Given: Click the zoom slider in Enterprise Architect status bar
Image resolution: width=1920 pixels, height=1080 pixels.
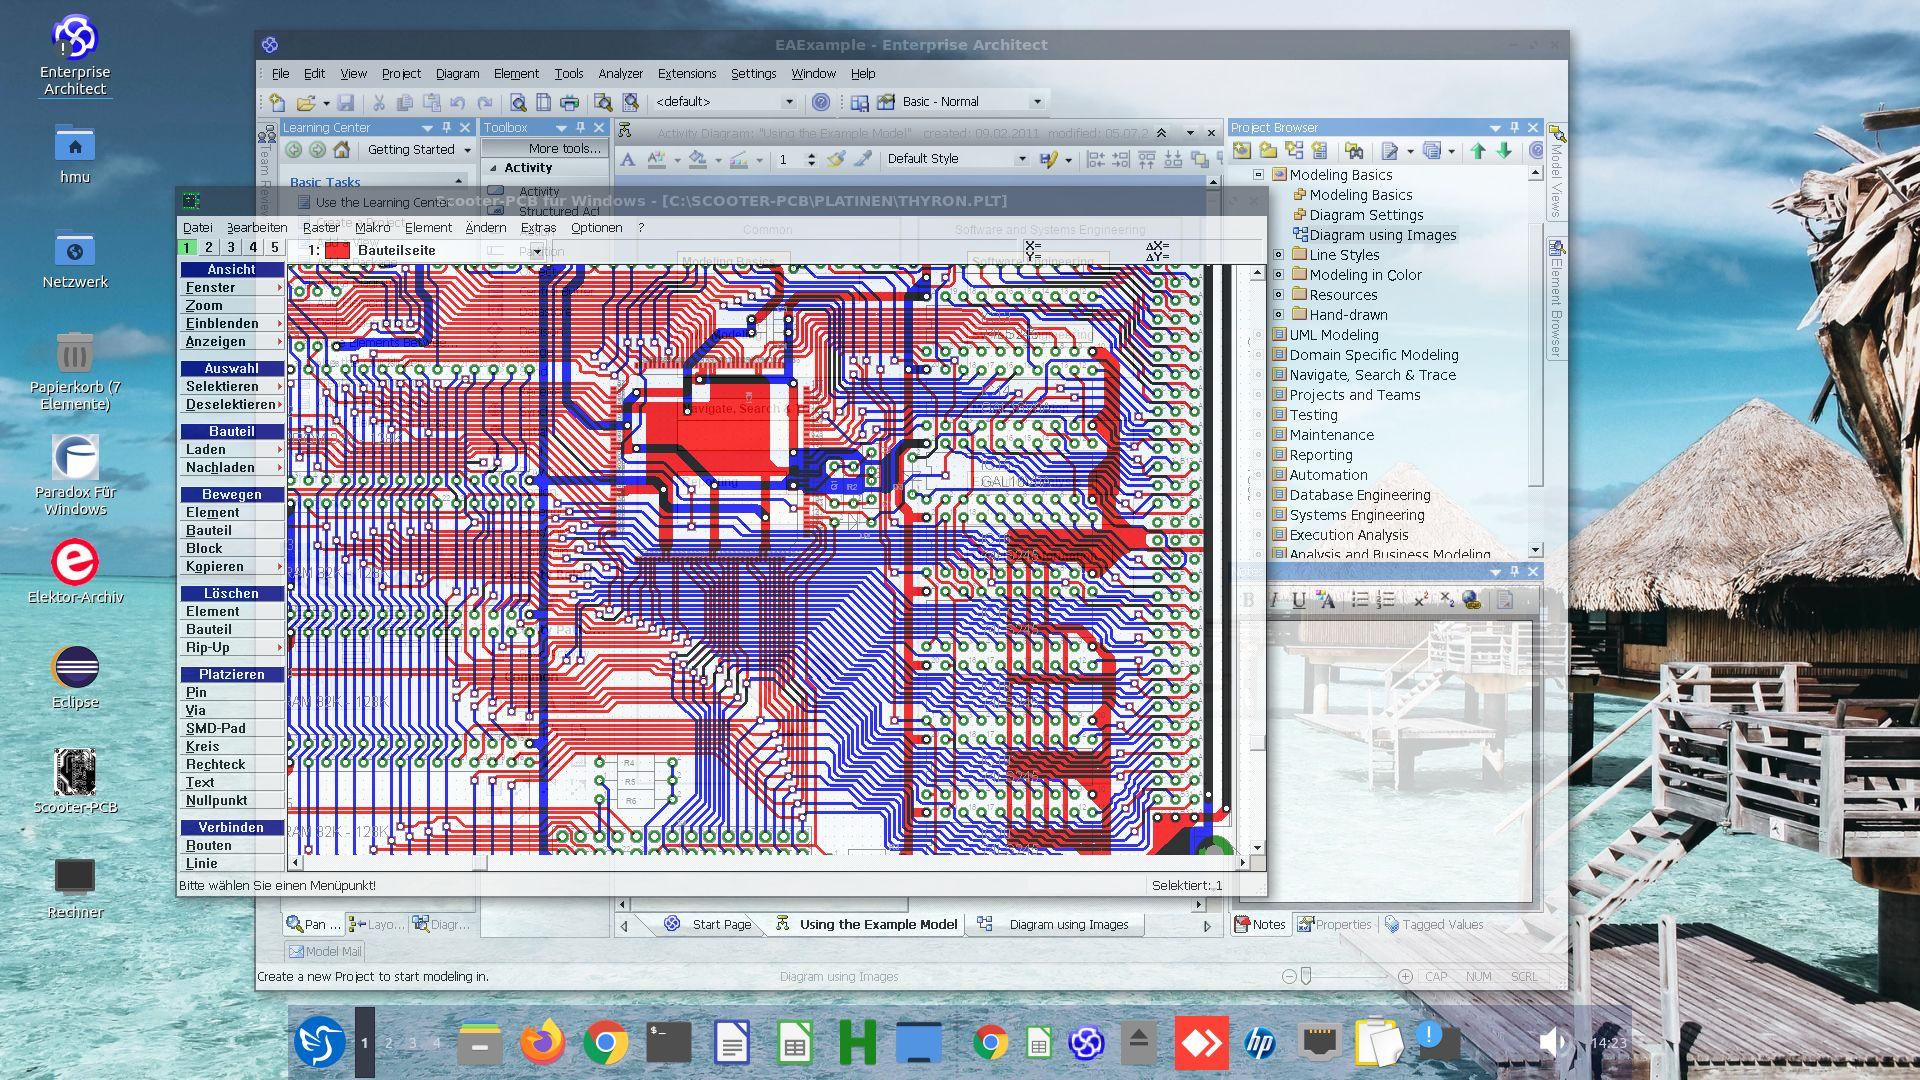Looking at the screenshot, I should point(1306,977).
